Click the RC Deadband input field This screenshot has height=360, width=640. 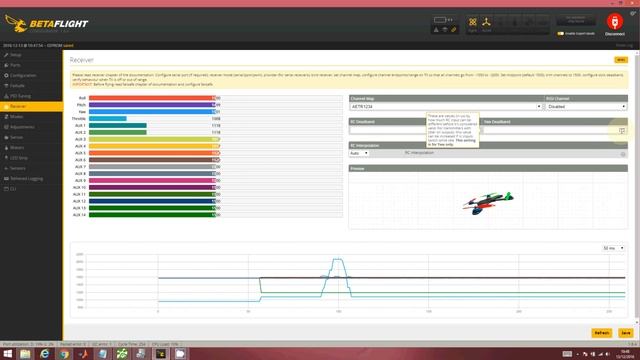coord(414,130)
